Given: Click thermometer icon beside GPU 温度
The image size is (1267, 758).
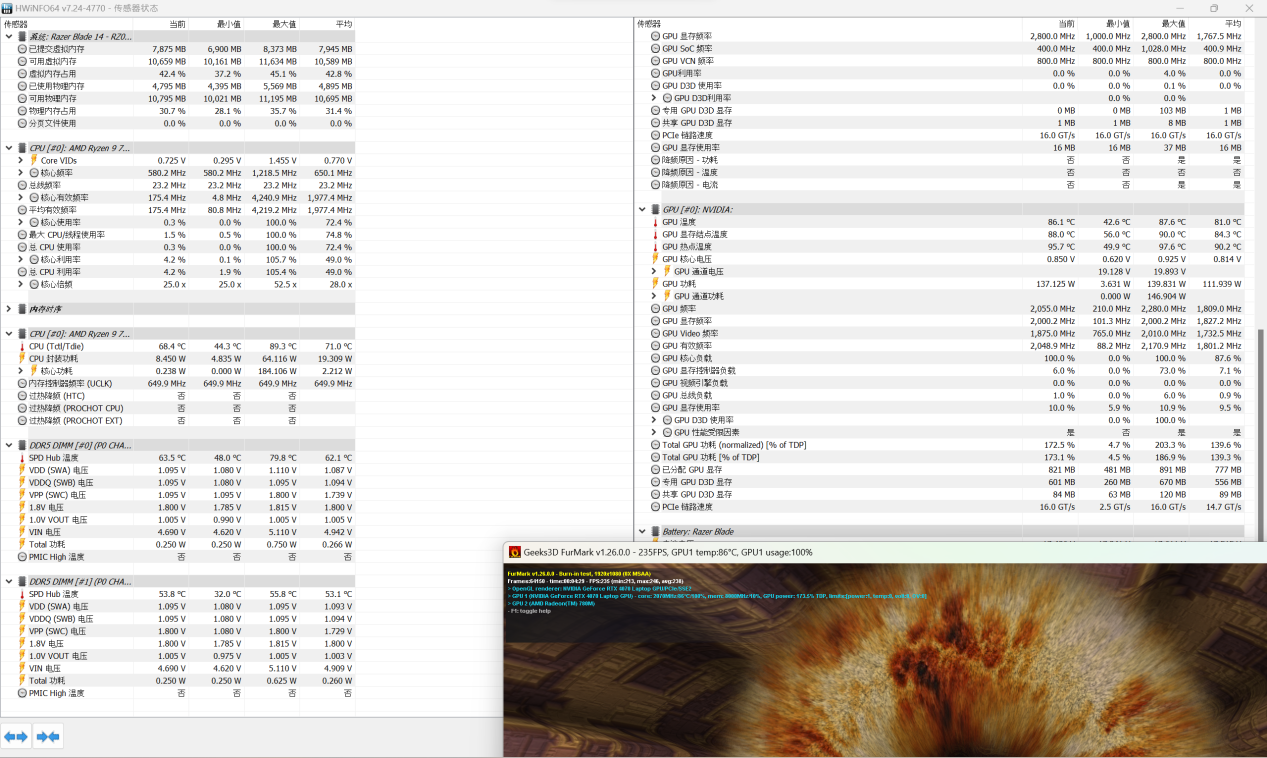Looking at the screenshot, I should tap(655, 222).
